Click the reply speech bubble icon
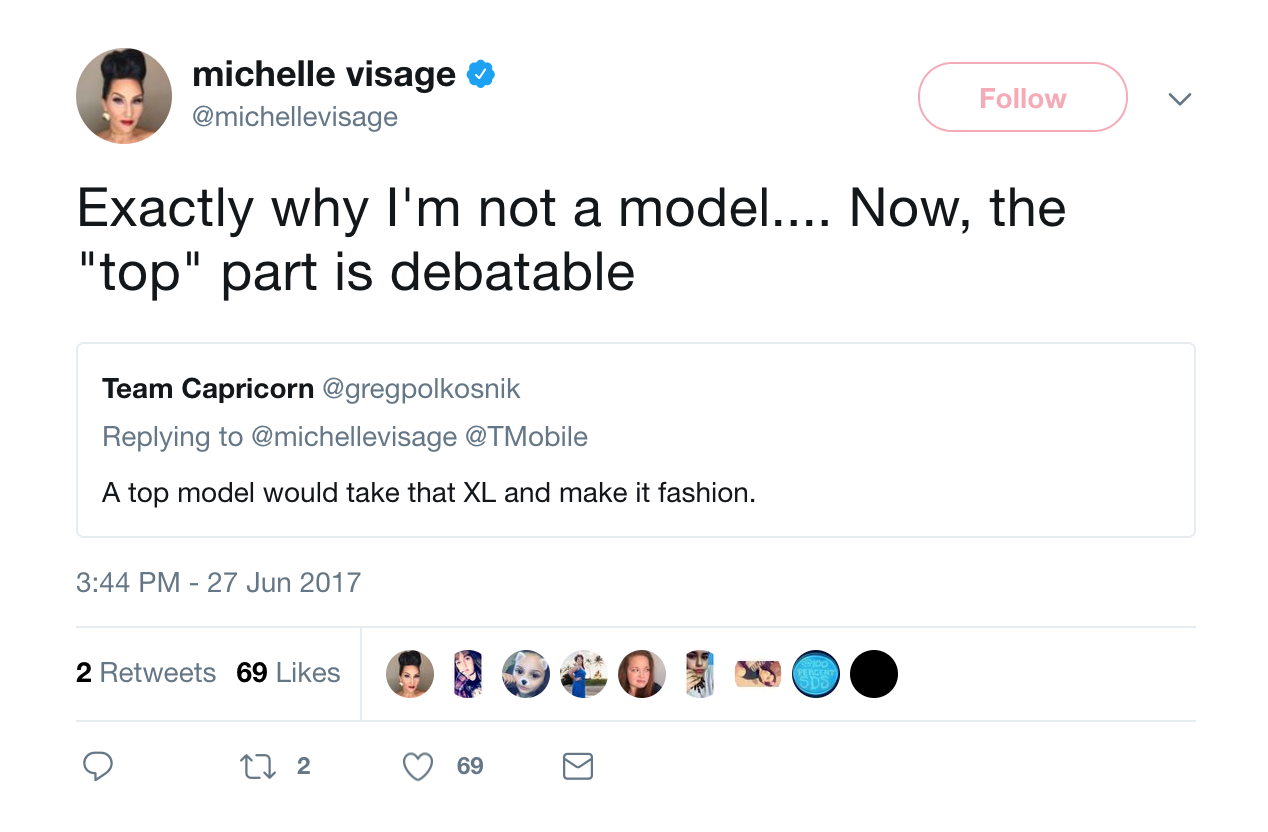The width and height of the screenshot is (1268, 832). pyautogui.click(x=97, y=766)
